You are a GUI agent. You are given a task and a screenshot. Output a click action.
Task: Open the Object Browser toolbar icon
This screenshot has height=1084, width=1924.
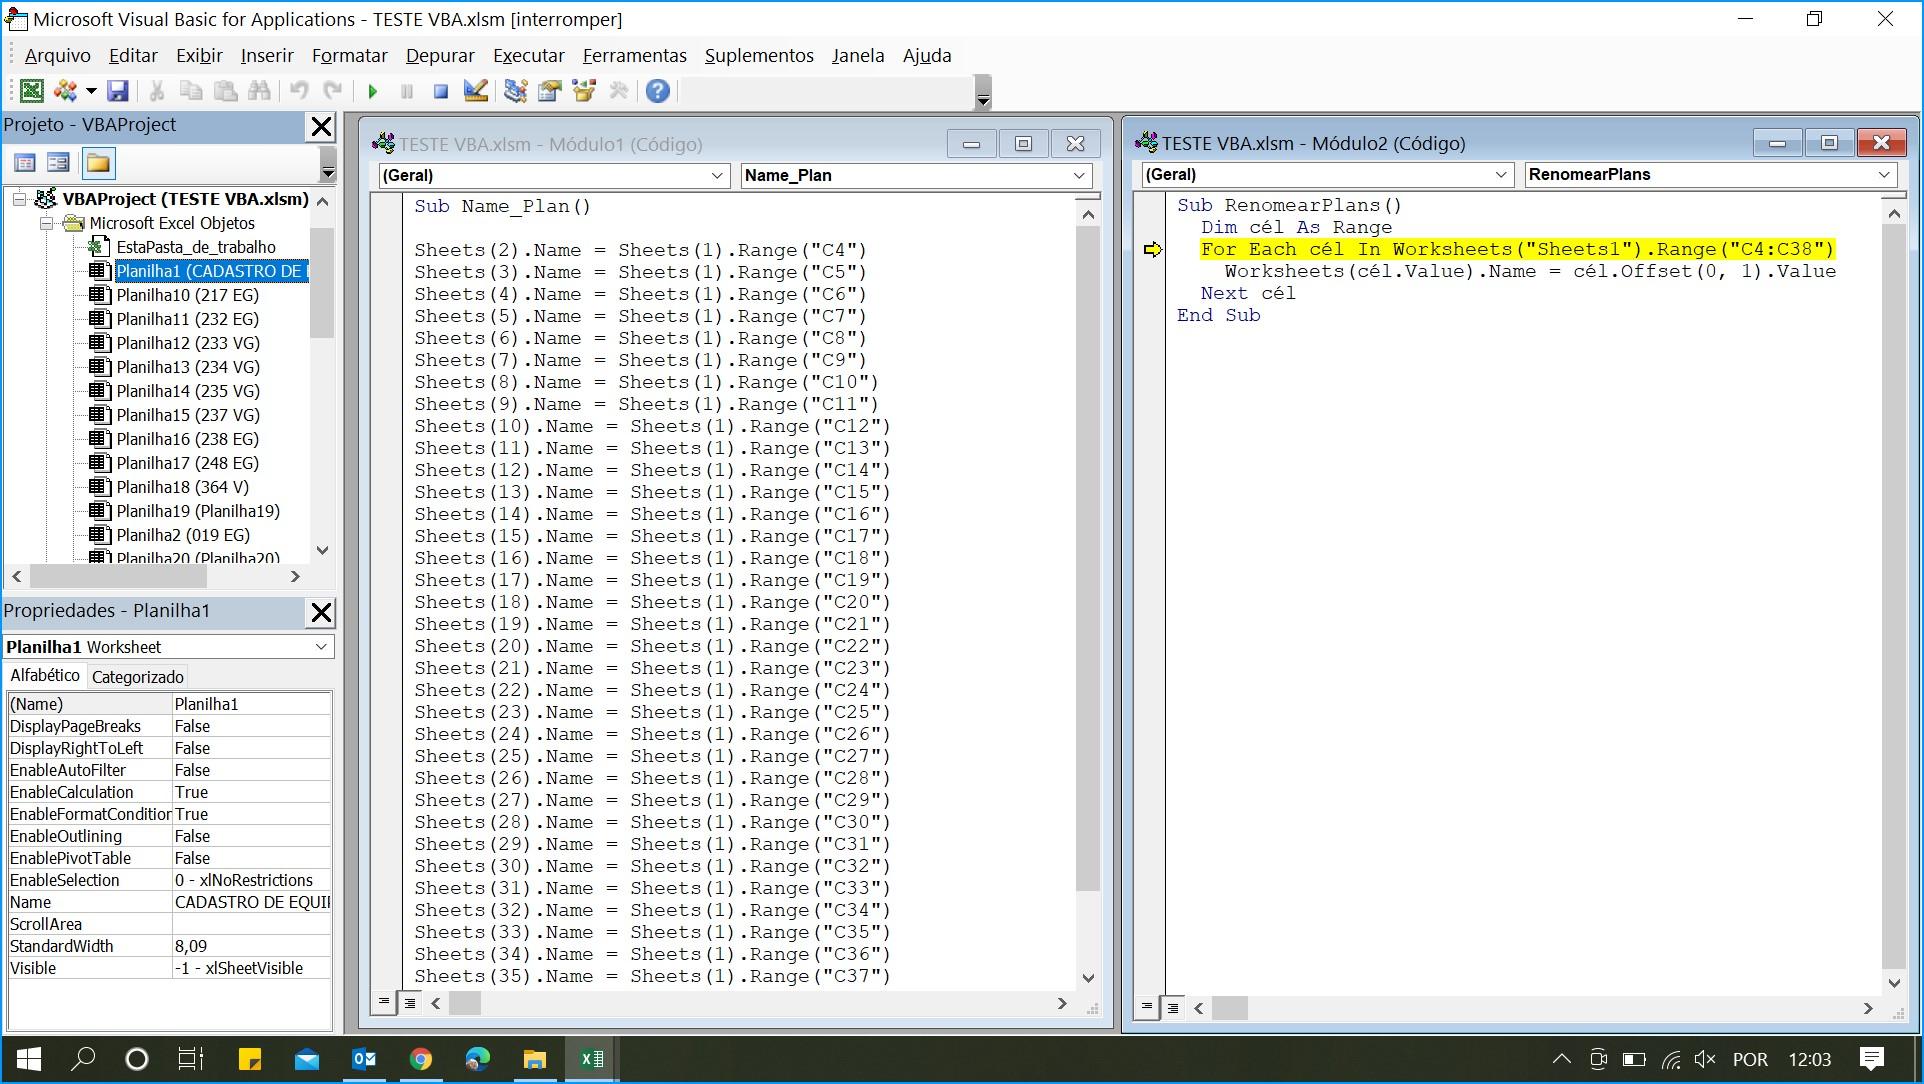pyautogui.click(x=584, y=91)
